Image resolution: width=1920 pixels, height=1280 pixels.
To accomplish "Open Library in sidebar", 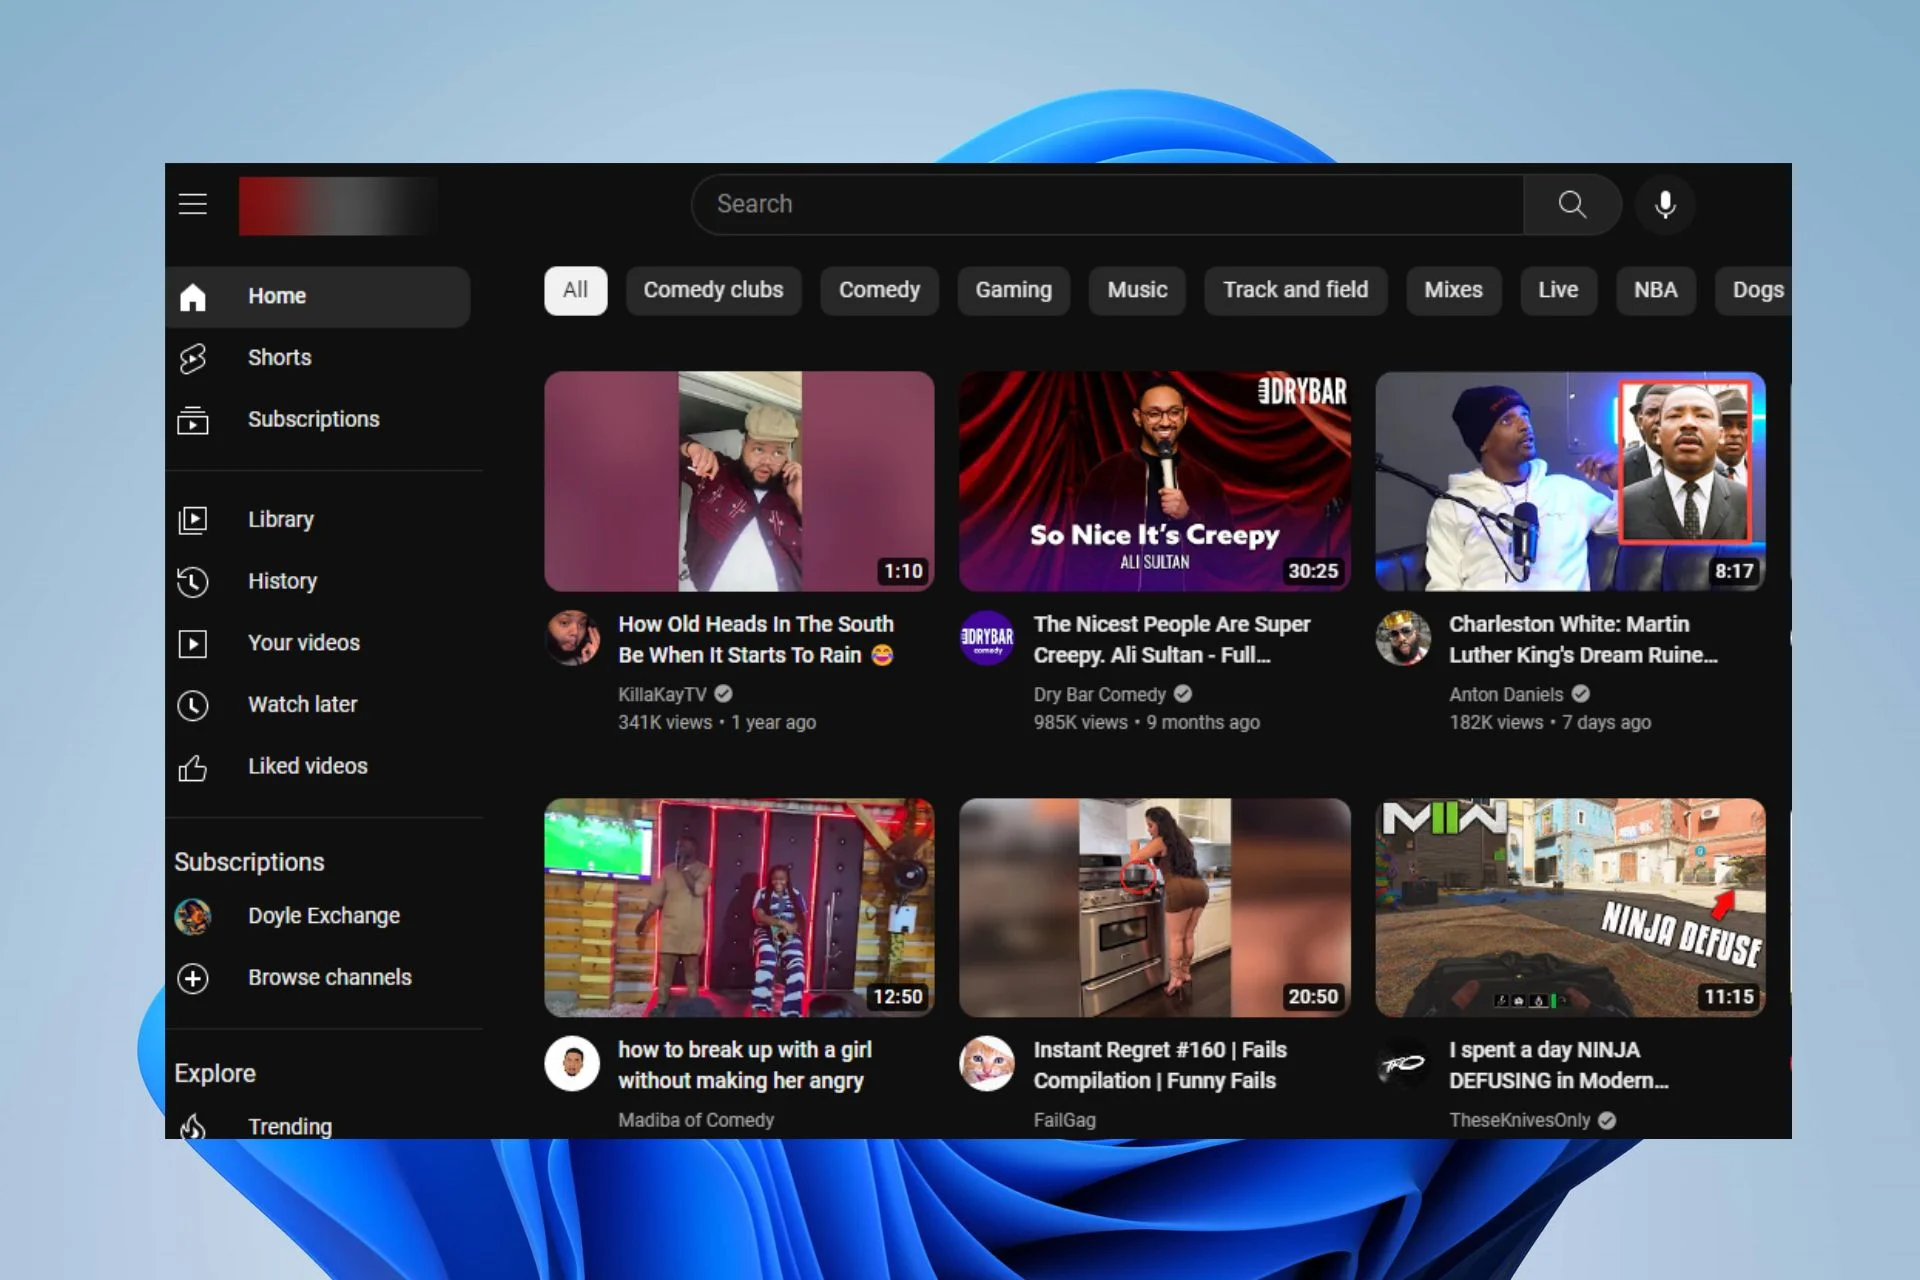I will click(280, 520).
